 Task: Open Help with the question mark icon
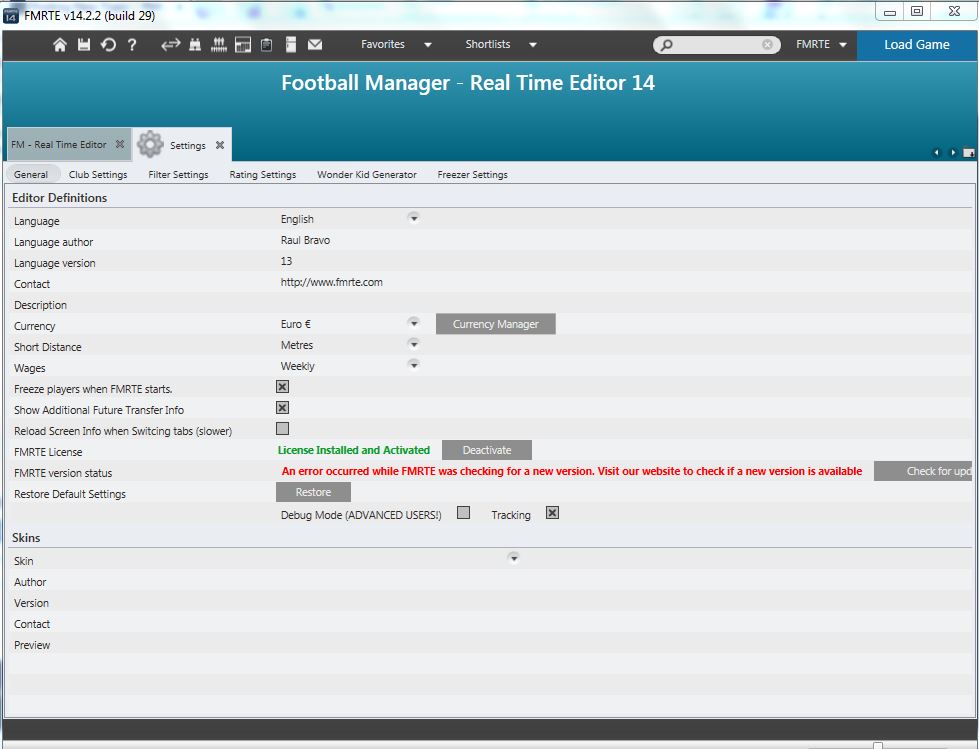(132, 44)
